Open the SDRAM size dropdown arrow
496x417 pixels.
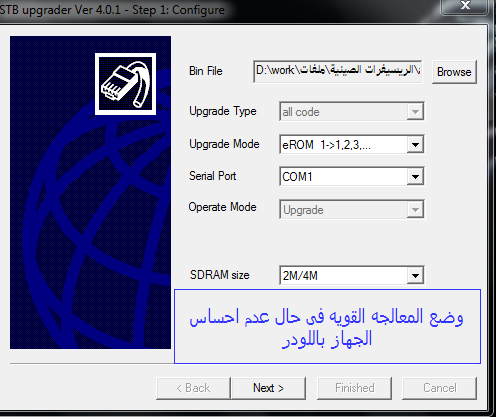click(415, 275)
